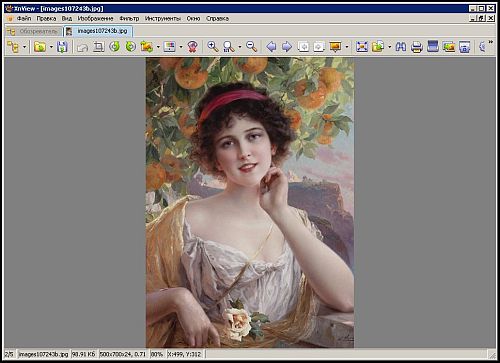
Task: Open the Справка menu
Action: pos(217,19)
